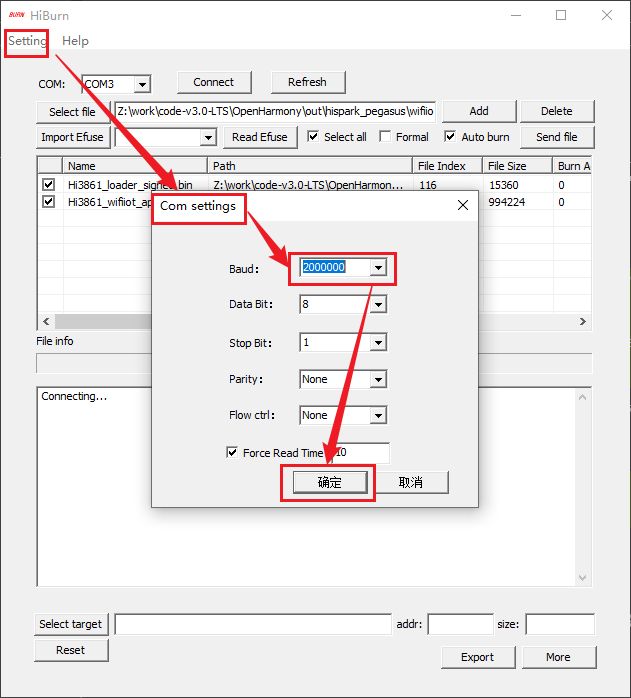Minimize the HiBurn window
This screenshot has height=698, width=631.
(x=516, y=16)
